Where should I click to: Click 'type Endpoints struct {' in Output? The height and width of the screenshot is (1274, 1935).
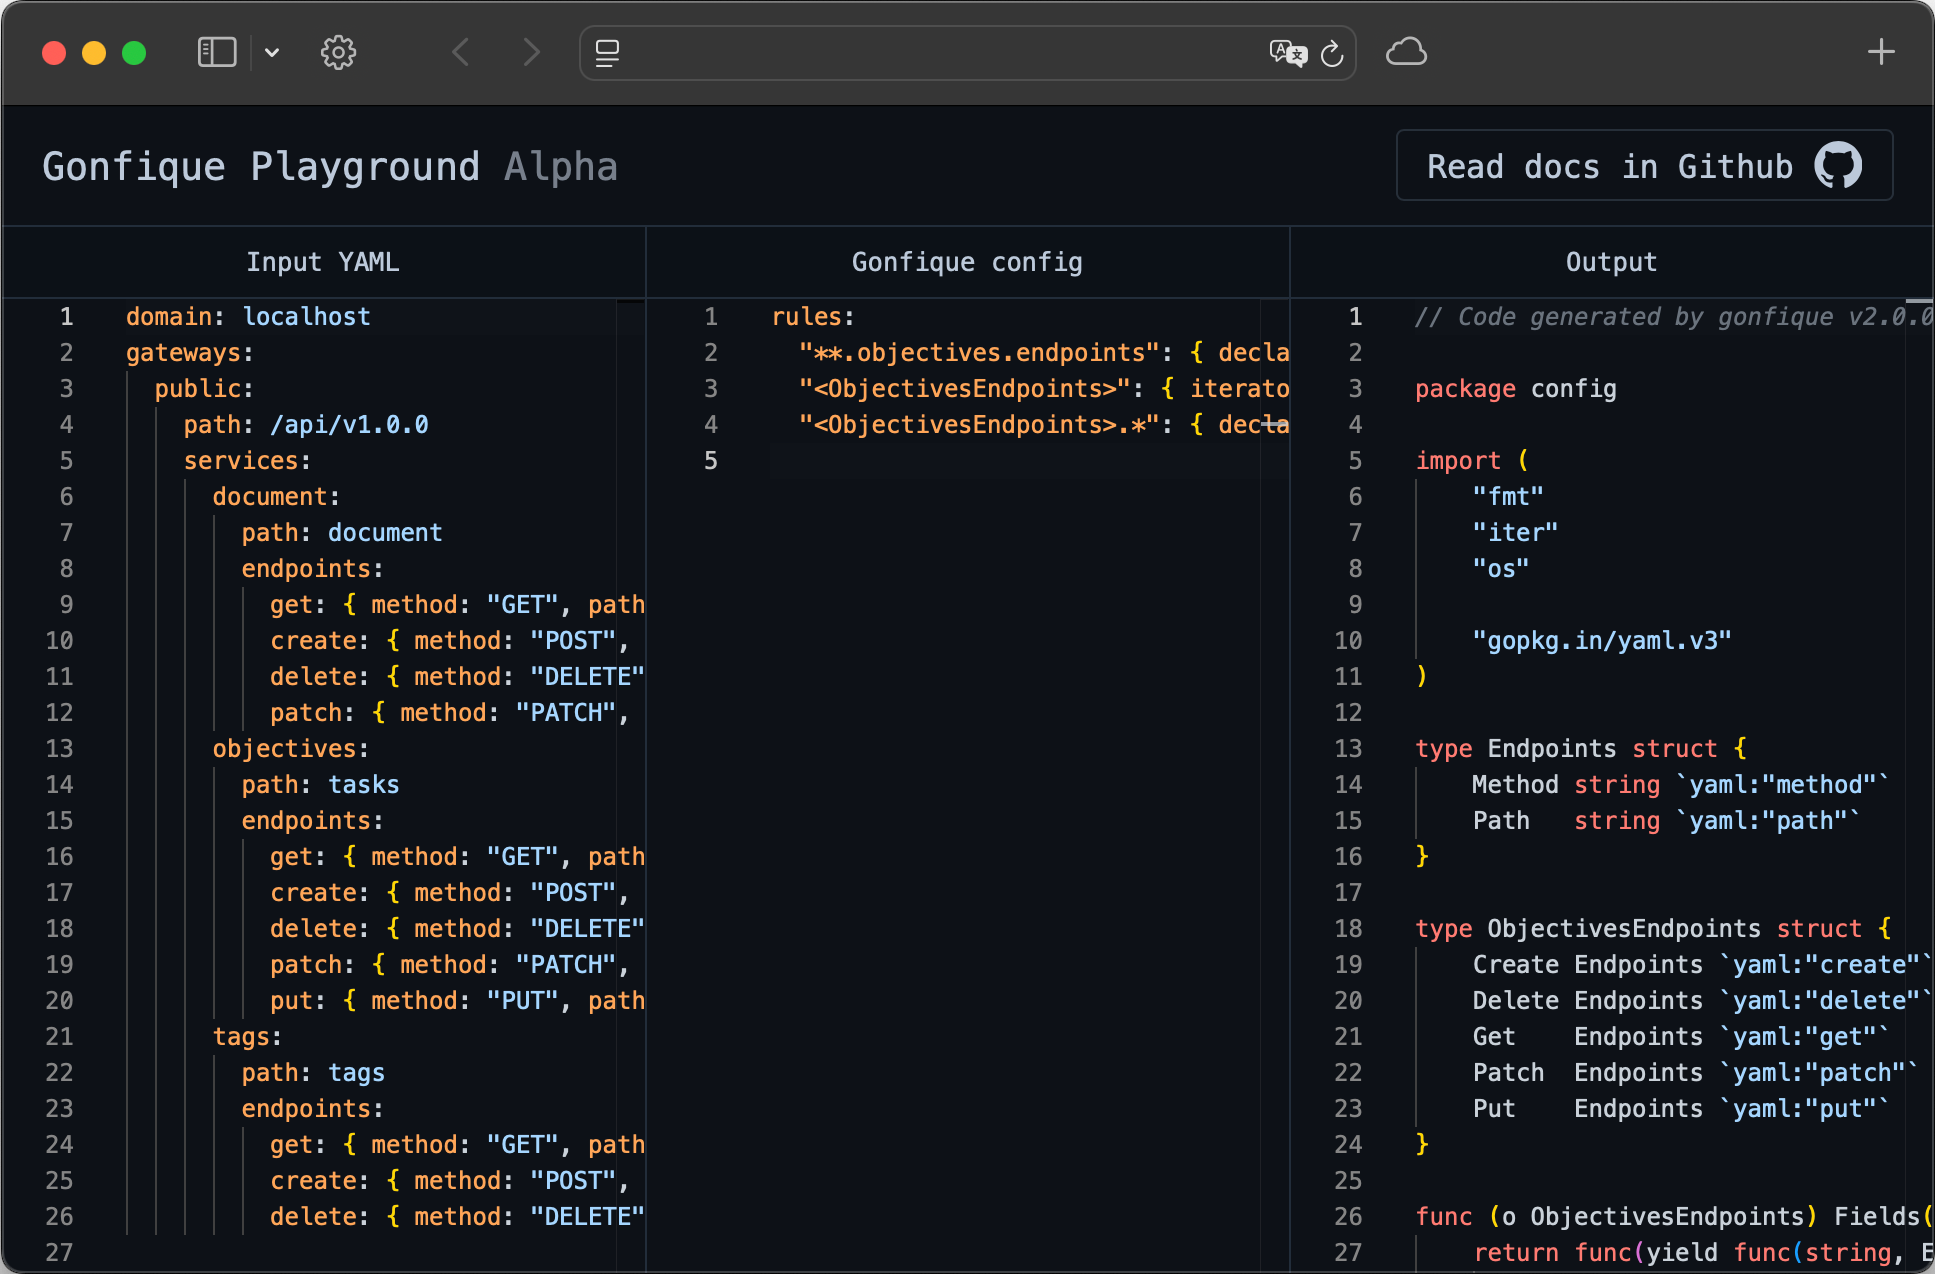point(1581,748)
